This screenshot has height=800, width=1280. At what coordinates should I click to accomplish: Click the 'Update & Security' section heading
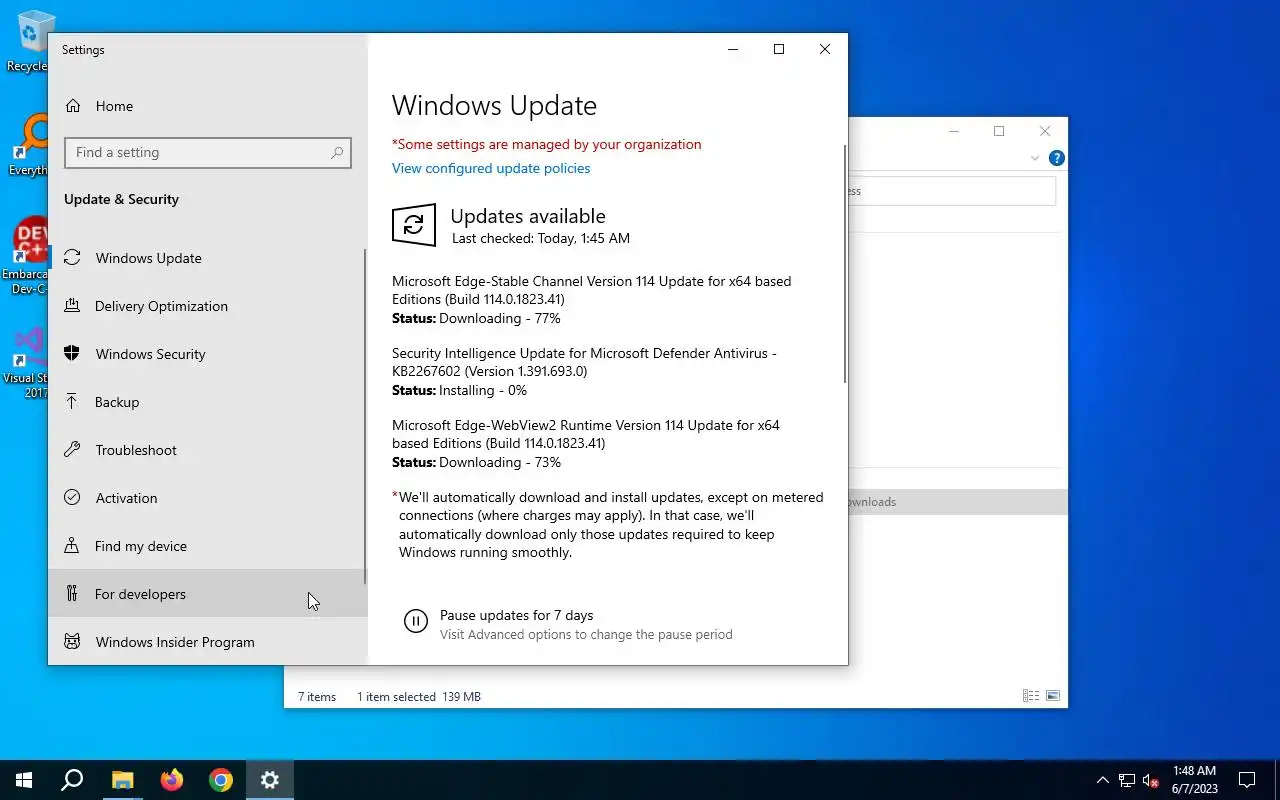[x=121, y=199]
